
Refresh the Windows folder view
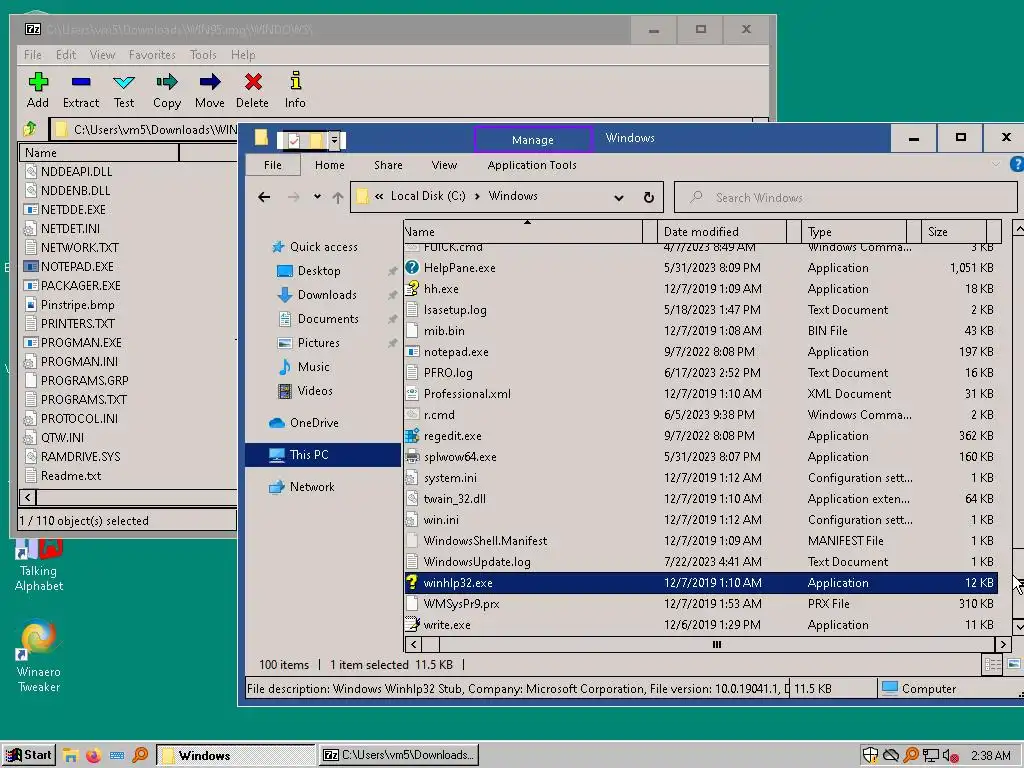pos(648,197)
